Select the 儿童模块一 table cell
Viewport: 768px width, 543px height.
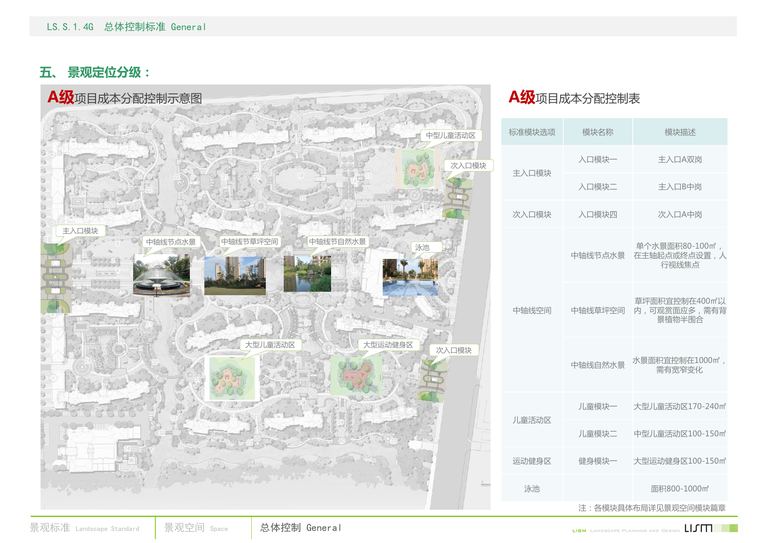[598, 406]
